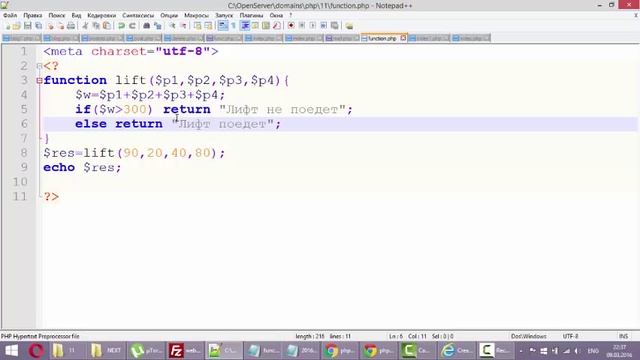Open the Запуск menu
The width and height of the screenshot is (640, 360).
[224, 15]
